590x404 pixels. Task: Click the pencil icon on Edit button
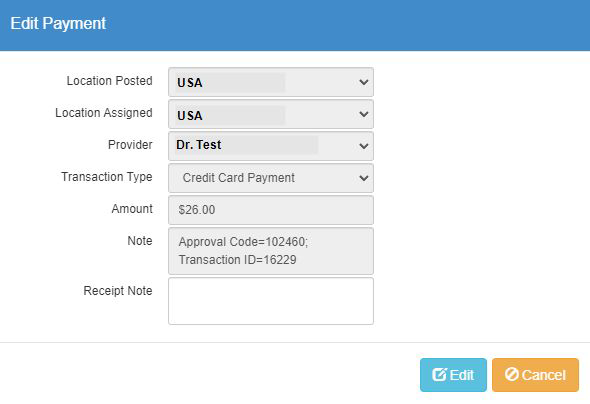pyautogui.click(x=439, y=375)
